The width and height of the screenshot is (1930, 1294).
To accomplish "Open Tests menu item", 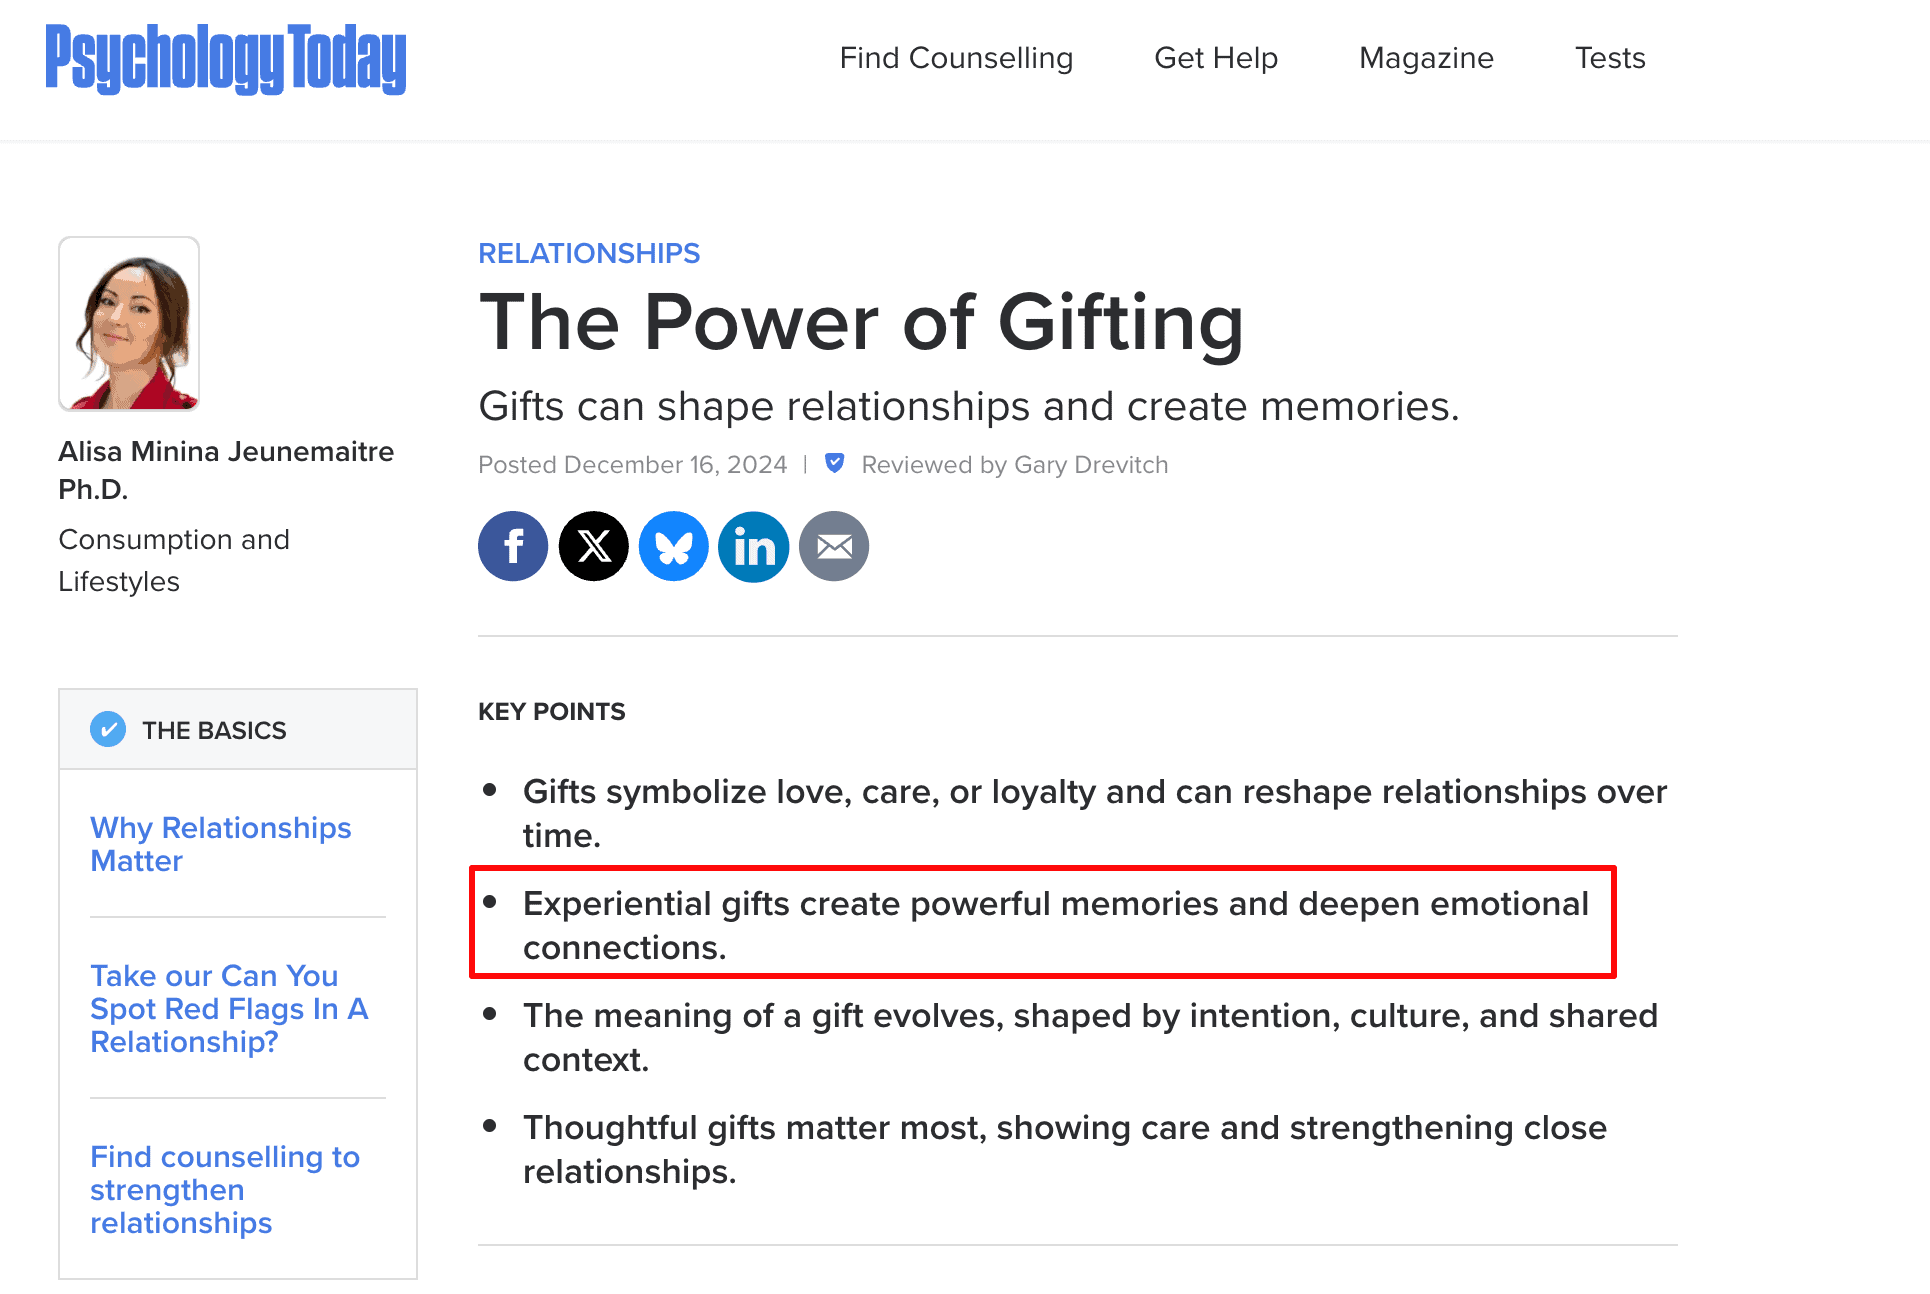I will [x=1610, y=58].
